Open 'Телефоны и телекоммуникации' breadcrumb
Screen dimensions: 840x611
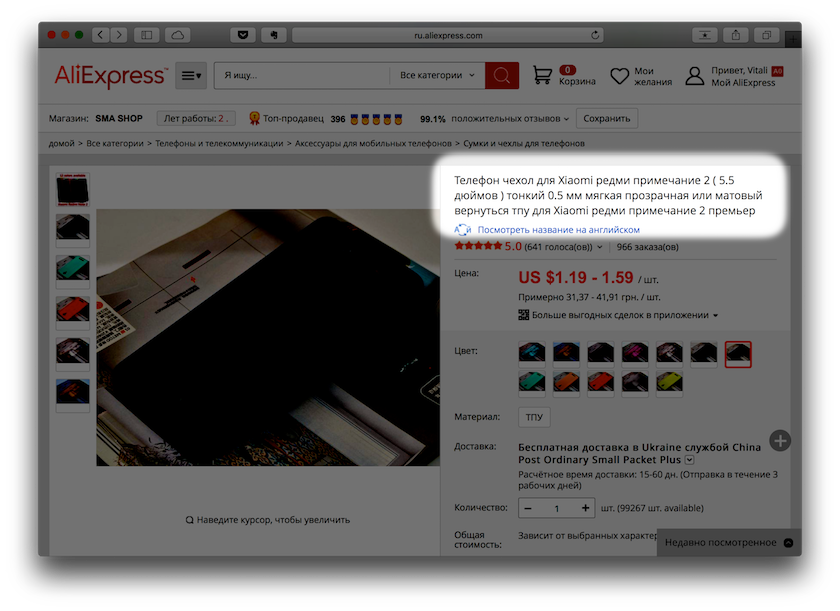click(x=219, y=144)
